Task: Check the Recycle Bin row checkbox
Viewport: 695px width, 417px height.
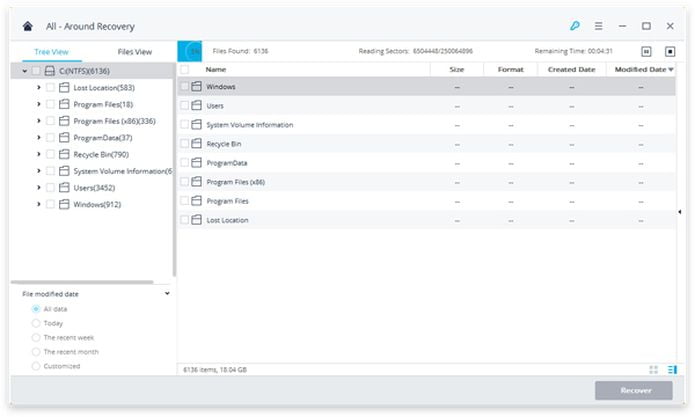Action: pos(184,144)
